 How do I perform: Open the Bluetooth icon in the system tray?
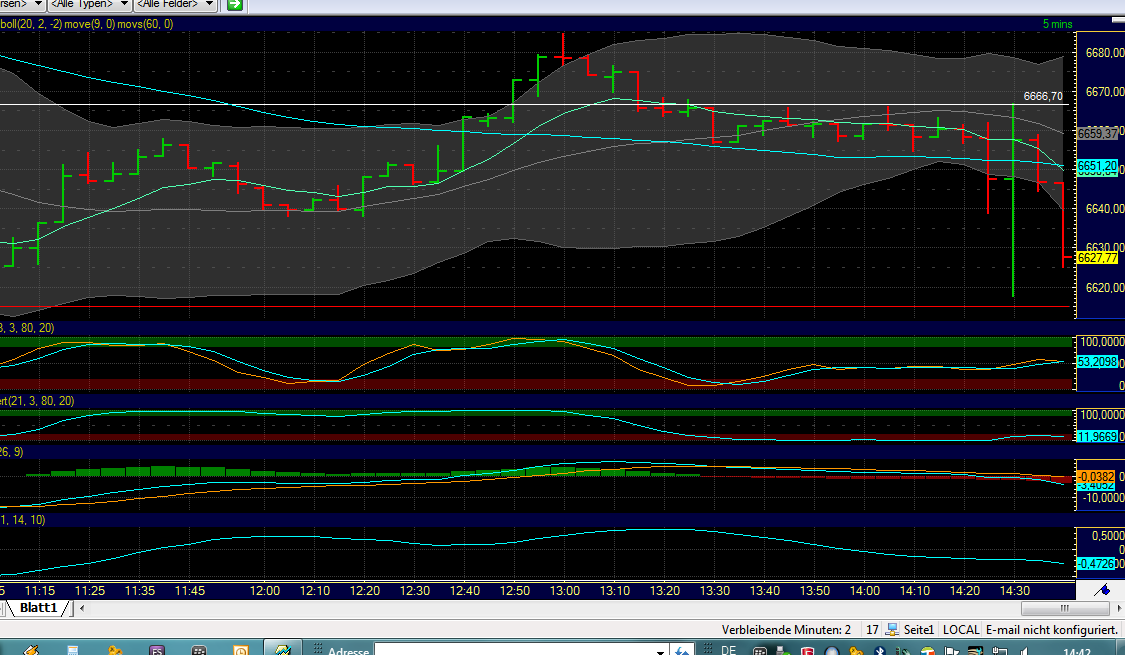pos(880,648)
